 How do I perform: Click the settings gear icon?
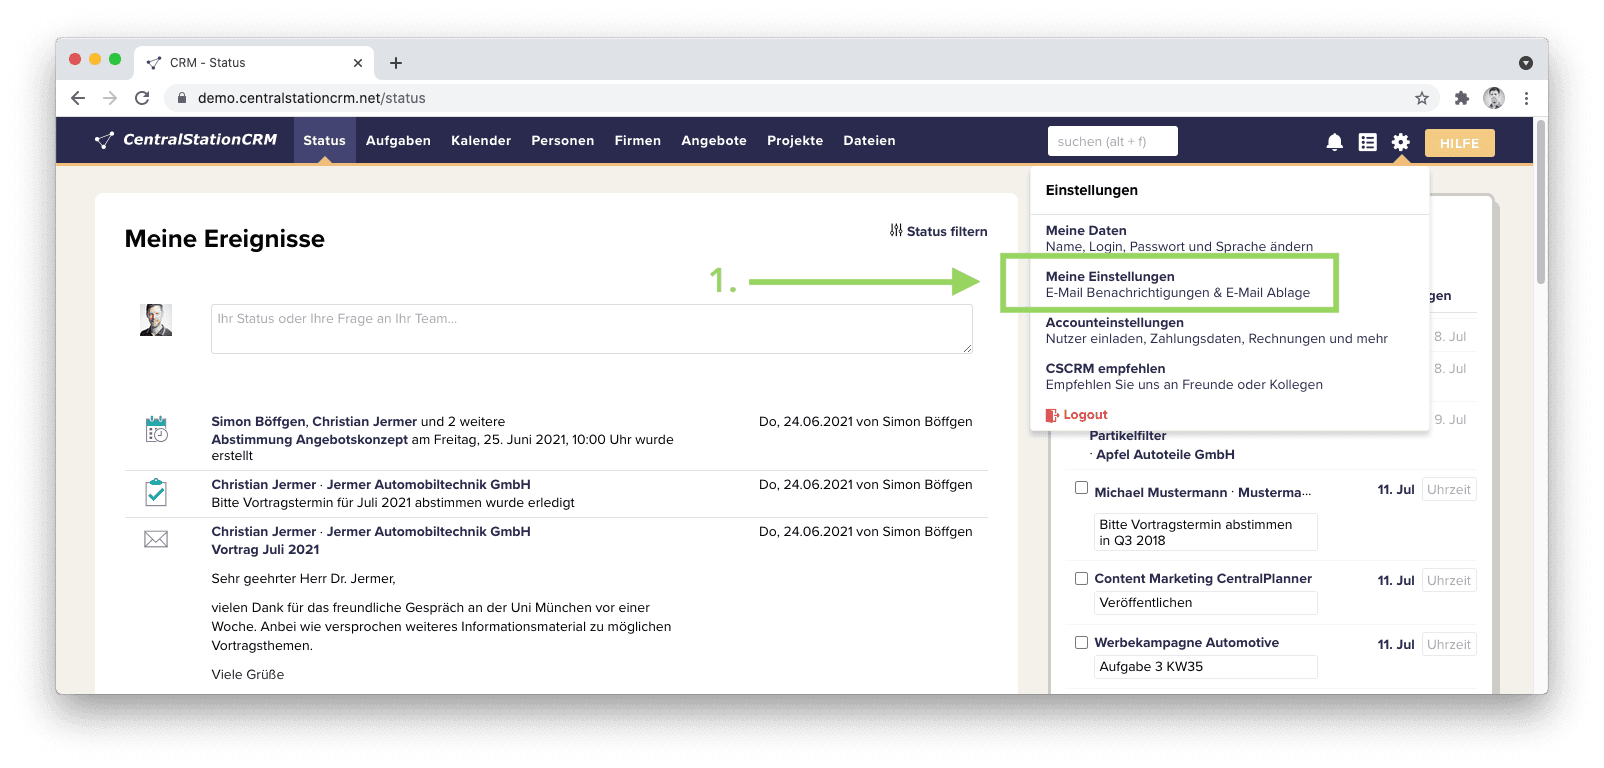coord(1400,142)
